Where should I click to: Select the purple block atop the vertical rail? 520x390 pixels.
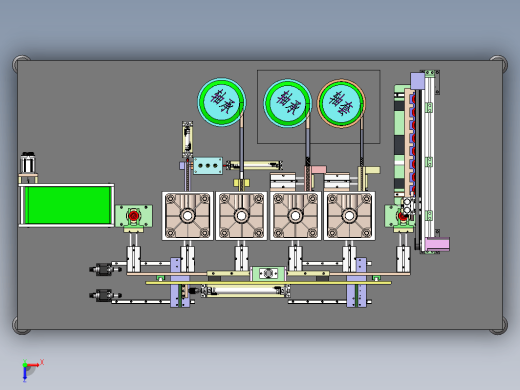coord(417,81)
